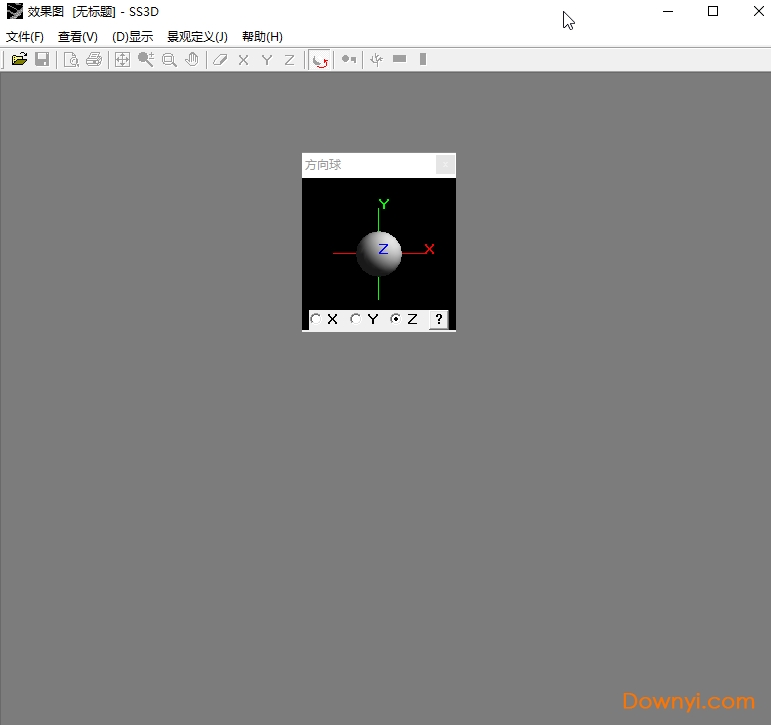Open the 景观定义(J) menu
The height and width of the screenshot is (725, 771).
click(197, 37)
